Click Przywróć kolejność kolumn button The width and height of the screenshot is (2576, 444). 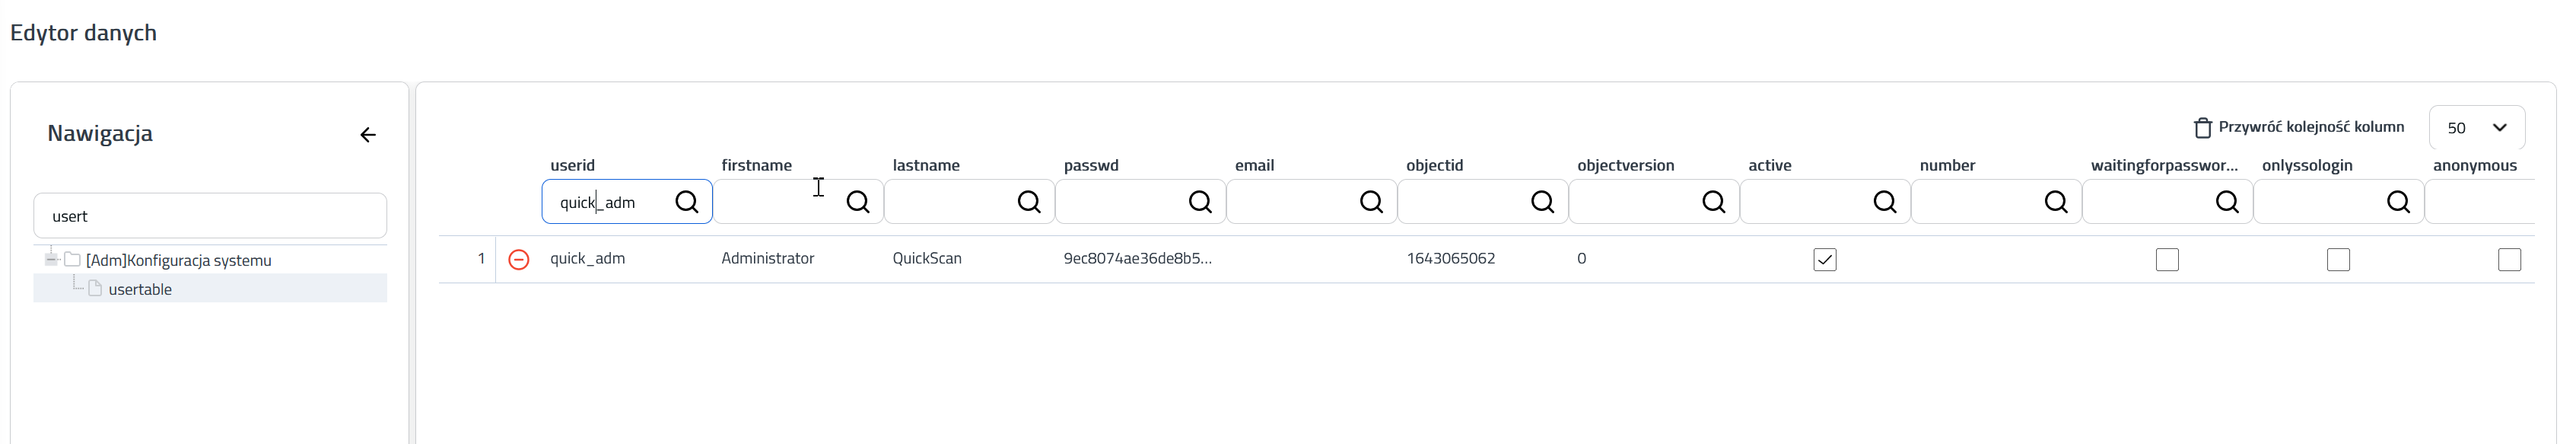click(x=2299, y=127)
